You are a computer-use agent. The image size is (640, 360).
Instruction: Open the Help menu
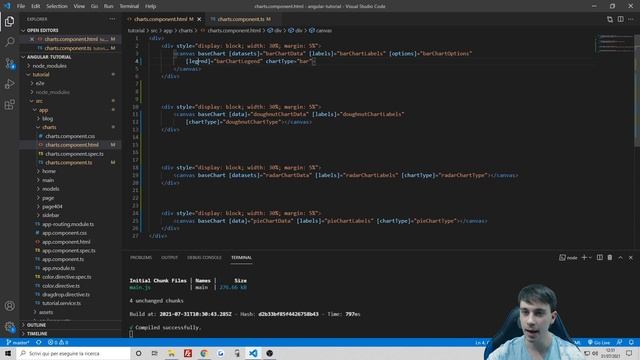(x=151, y=6)
